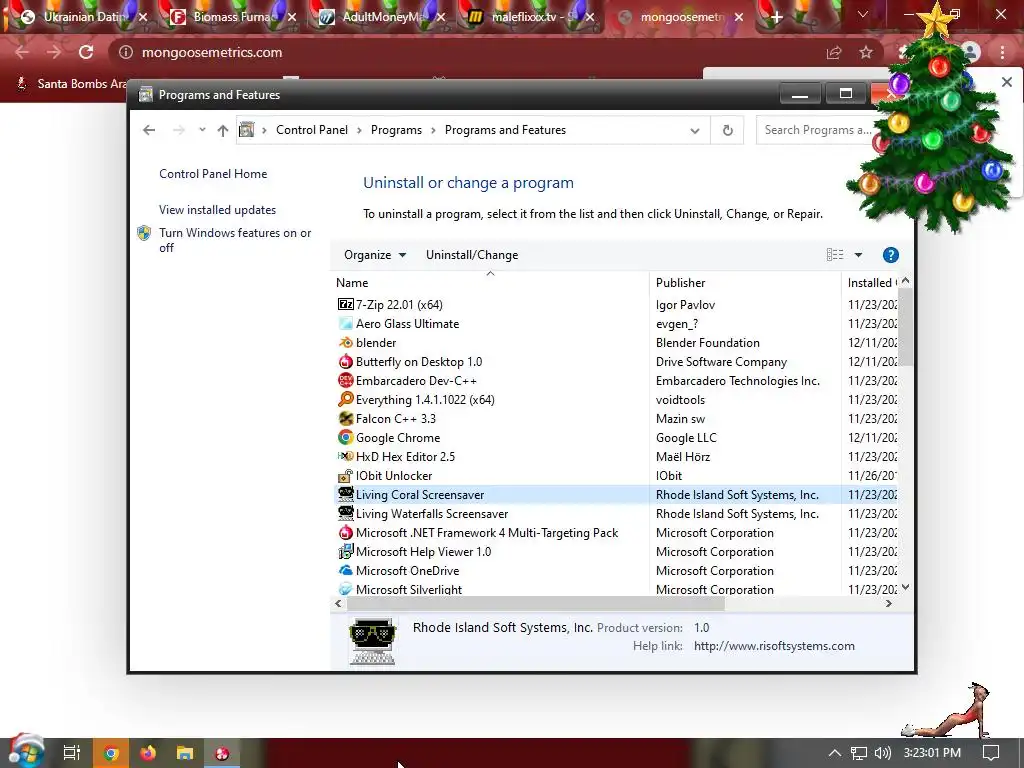Image resolution: width=1024 pixels, height=768 pixels.
Task: Refresh the Programs and Features list
Action: tap(728, 130)
